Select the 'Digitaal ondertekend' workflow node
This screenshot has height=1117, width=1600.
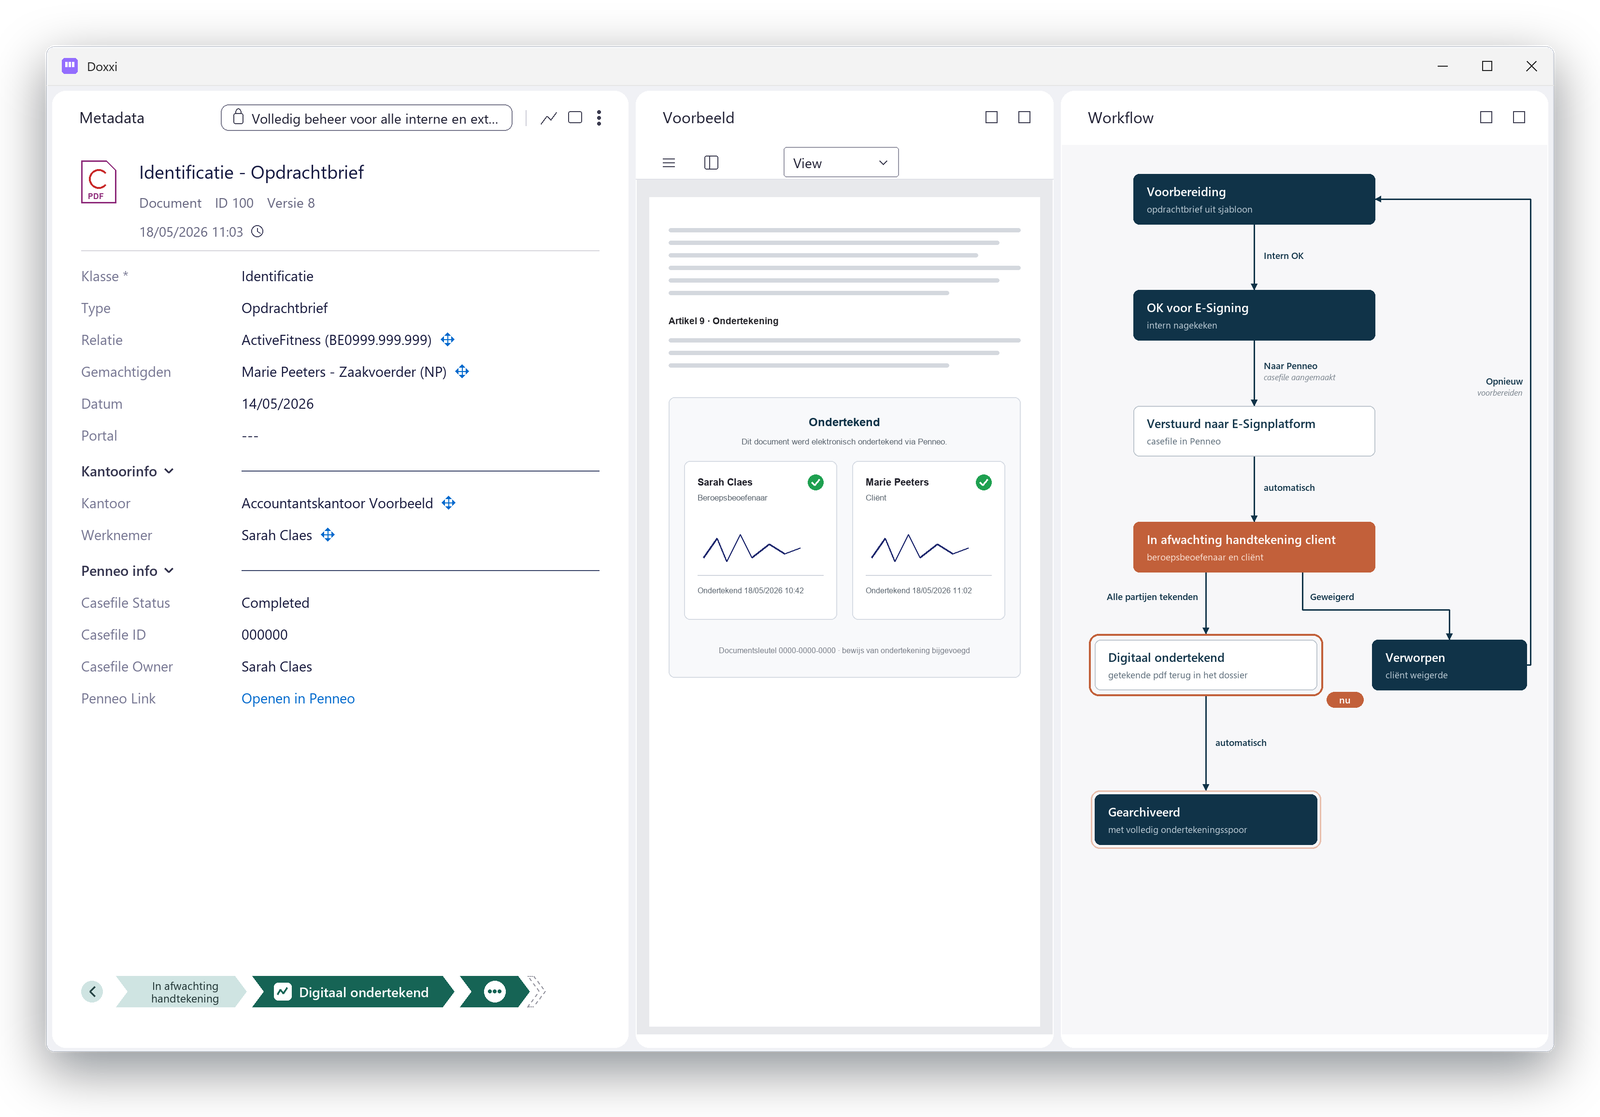(x=1206, y=665)
